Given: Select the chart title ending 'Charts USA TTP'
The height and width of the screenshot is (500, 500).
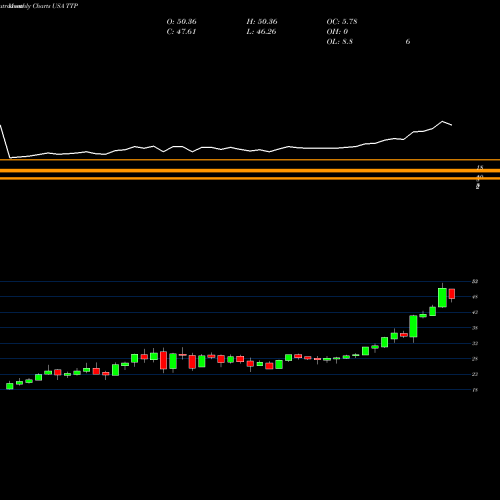Looking at the screenshot, I should point(39,6).
